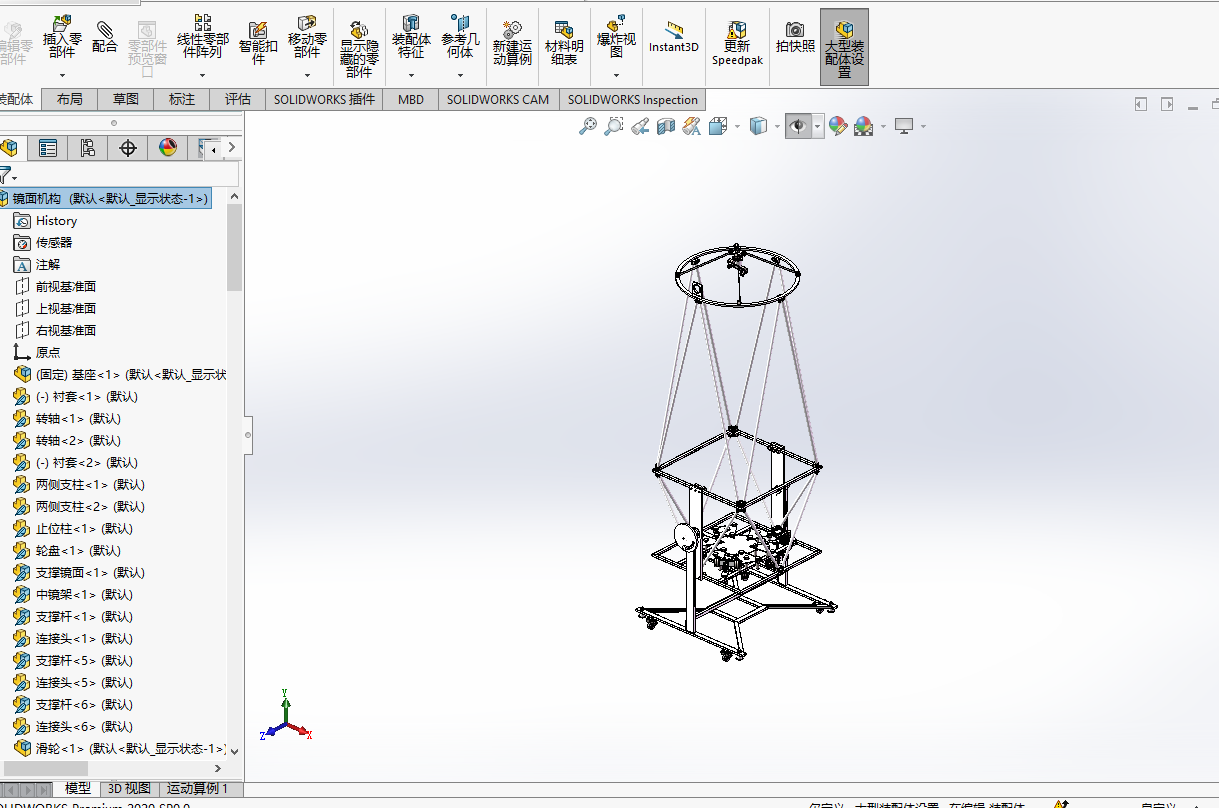Click the 插入零部件 (Insert Components) tool
The image size is (1219, 808).
[62, 37]
